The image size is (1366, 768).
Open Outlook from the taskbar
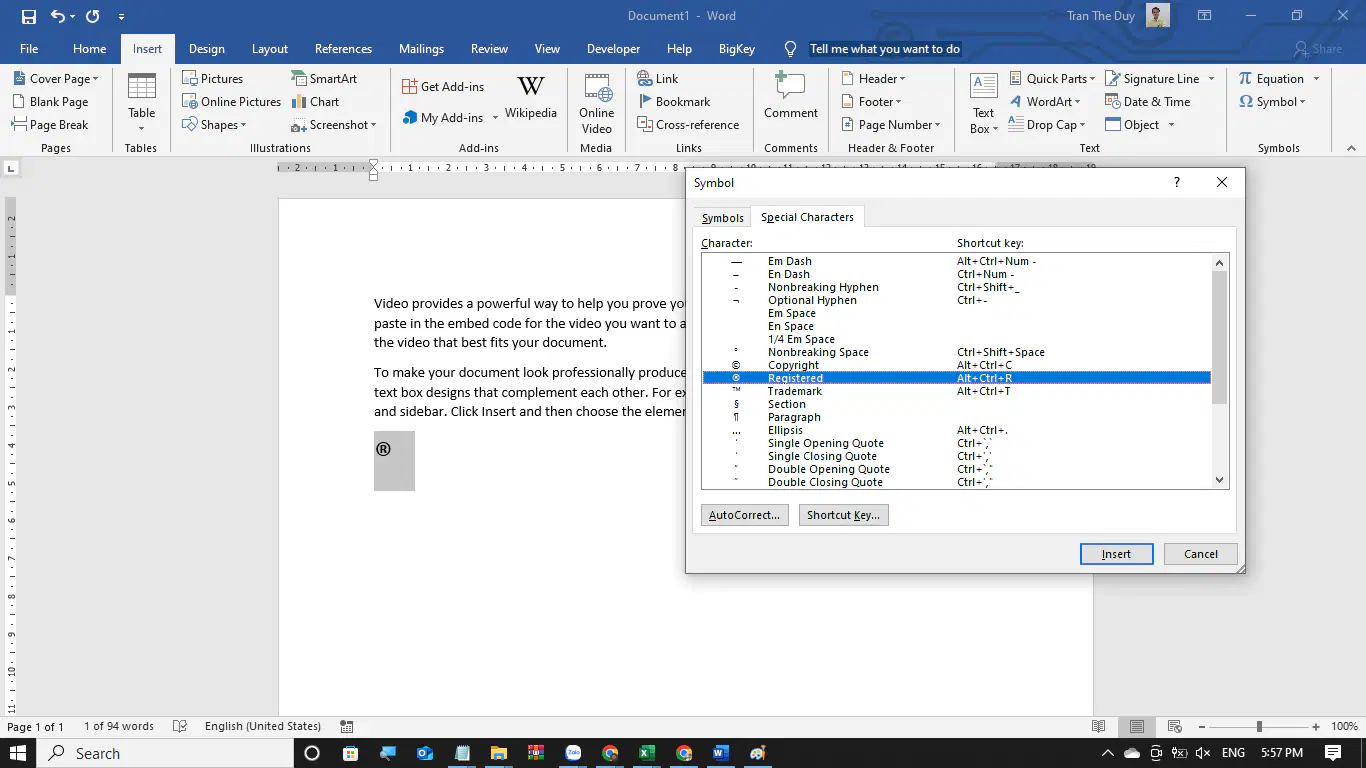point(424,753)
